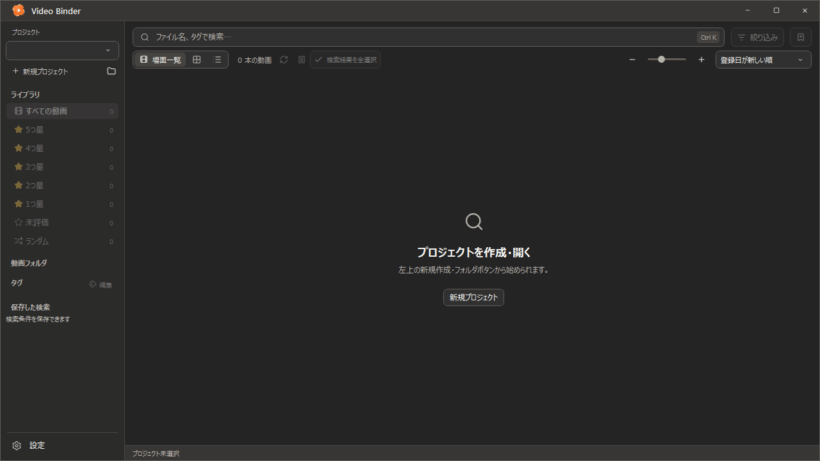The width and height of the screenshot is (820, 461).
Task: Click the refresh icon beside video count
Action: pos(284,60)
